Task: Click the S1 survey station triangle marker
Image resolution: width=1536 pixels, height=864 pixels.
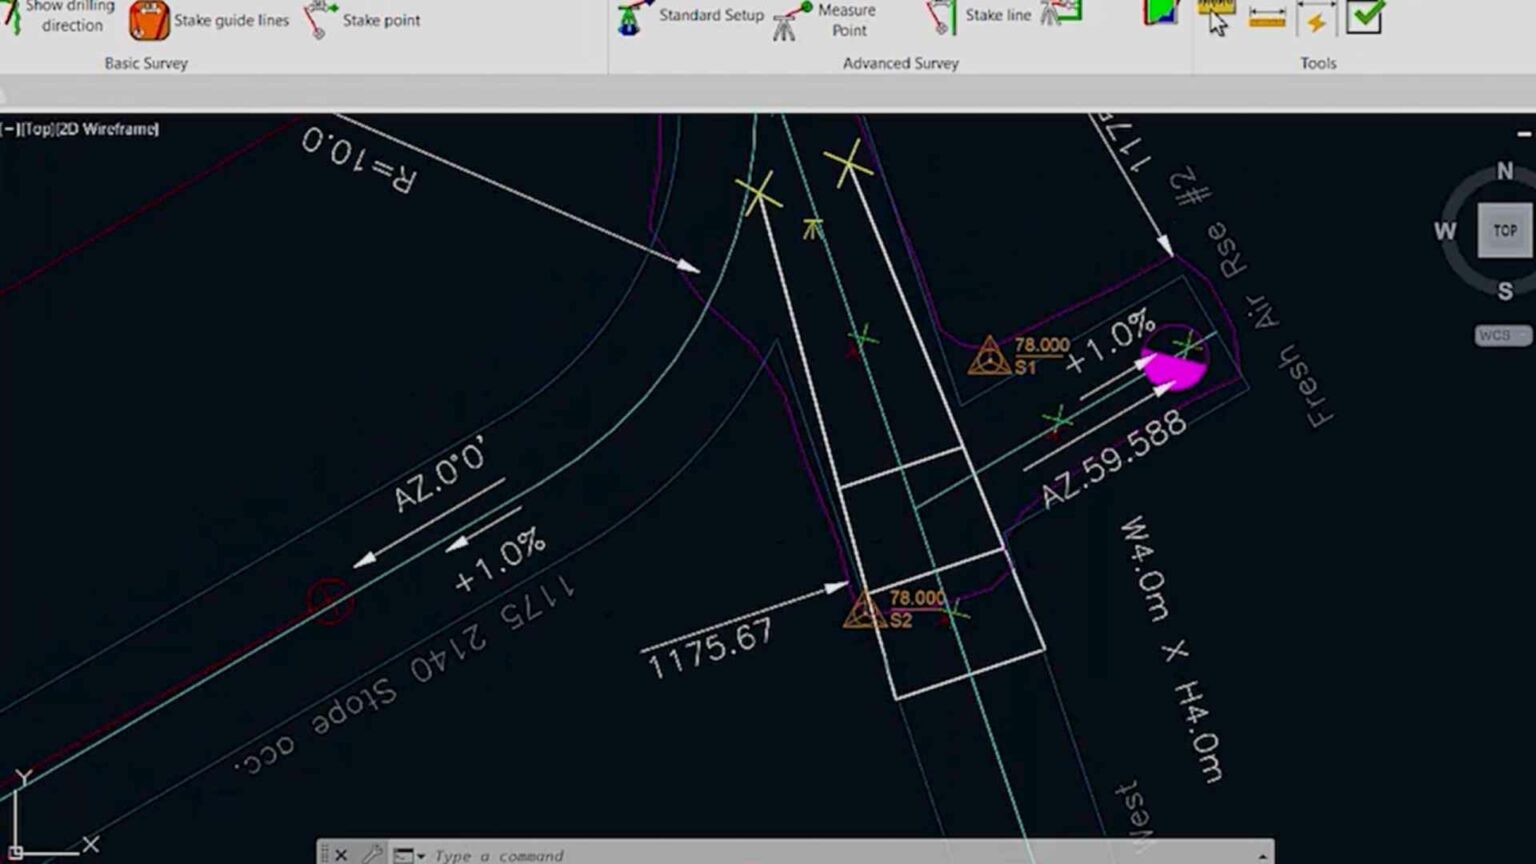Action: pos(988,357)
